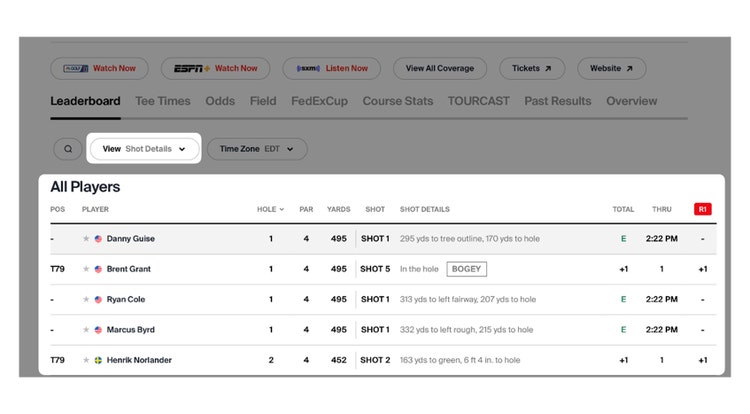Toggle favorite star for Marcus Byrd
This screenshot has height=414, width=750.
click(x=87, y=330)
